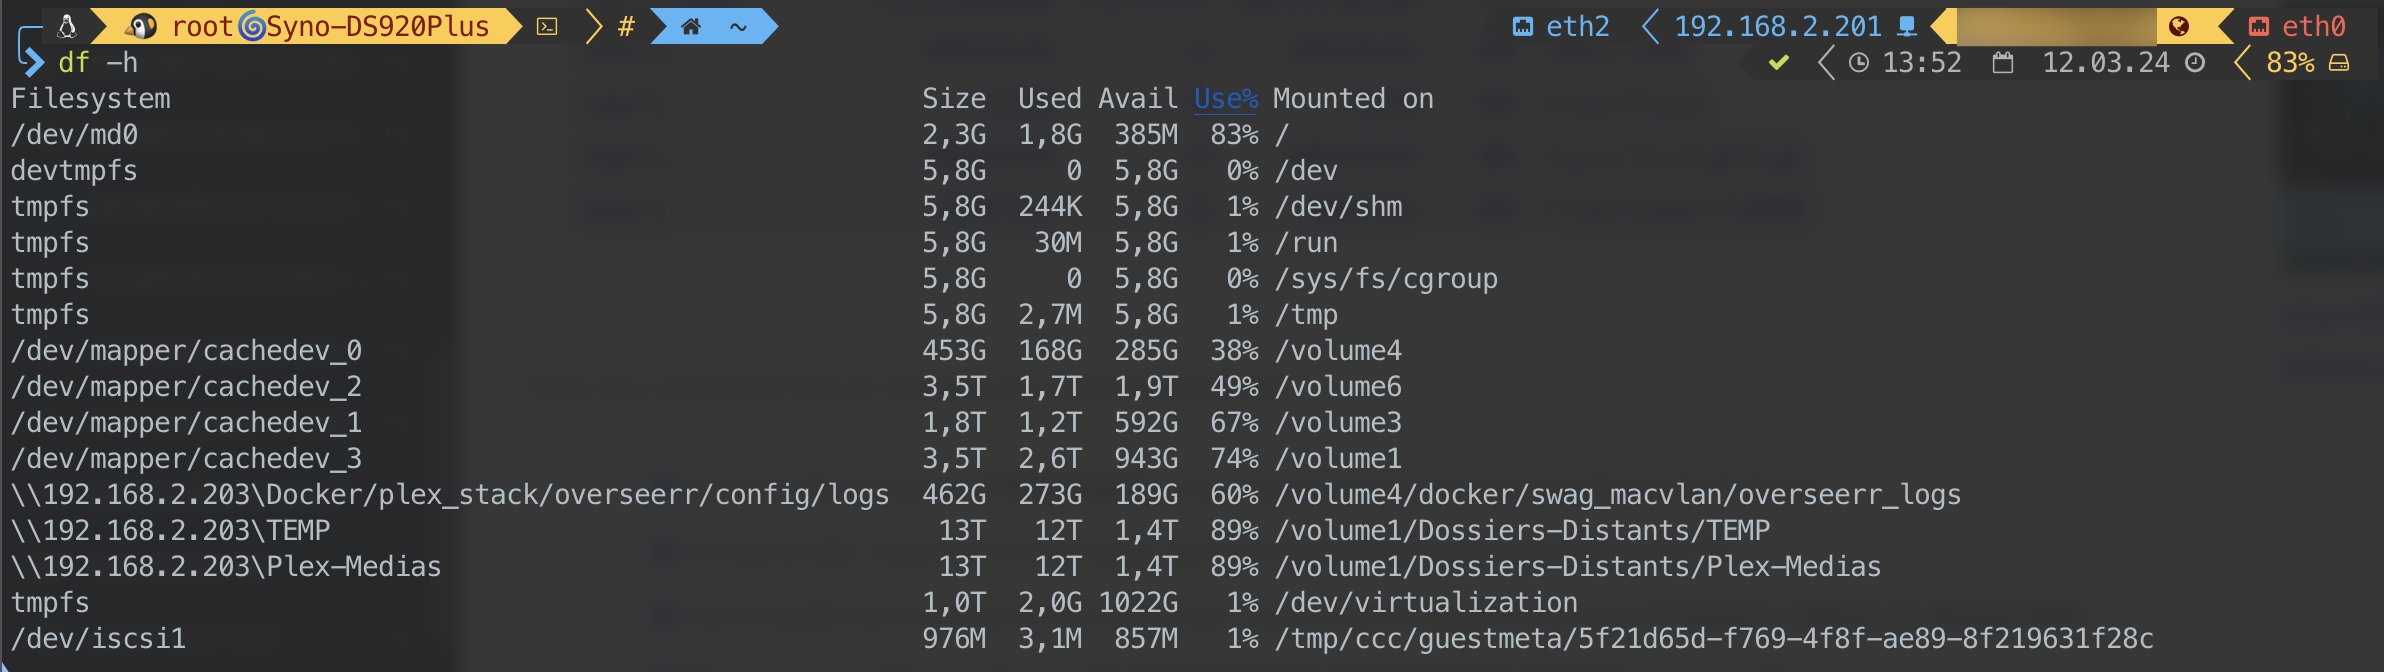Click the clock icon before 13:52

[1859, 63]
